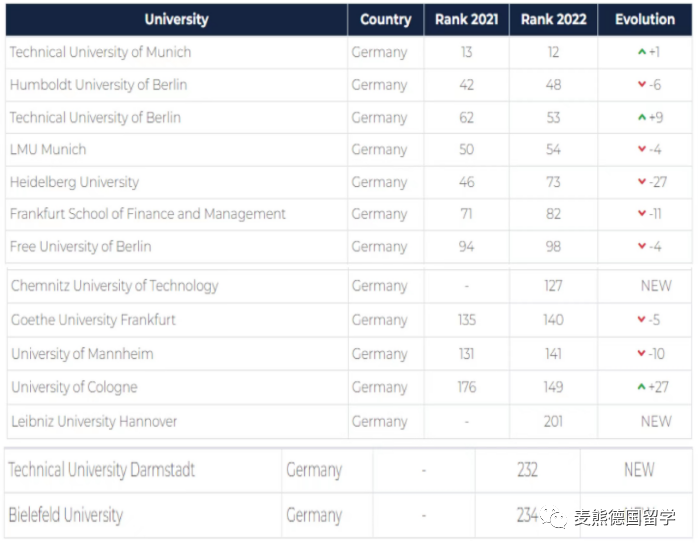This screenshot has width=698, height=549.
Task: Click Rank 2021 value 42
Action: pyautogui.click(x=466, y=85)
